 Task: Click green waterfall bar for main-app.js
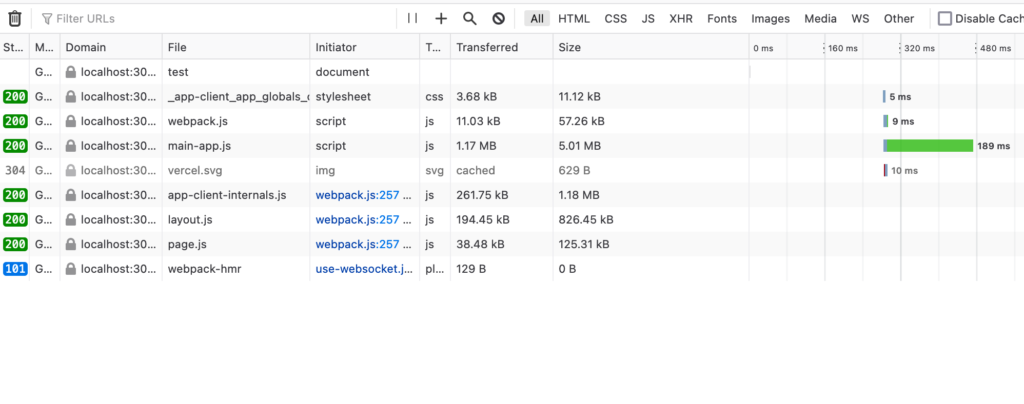(x=929, y=146)
